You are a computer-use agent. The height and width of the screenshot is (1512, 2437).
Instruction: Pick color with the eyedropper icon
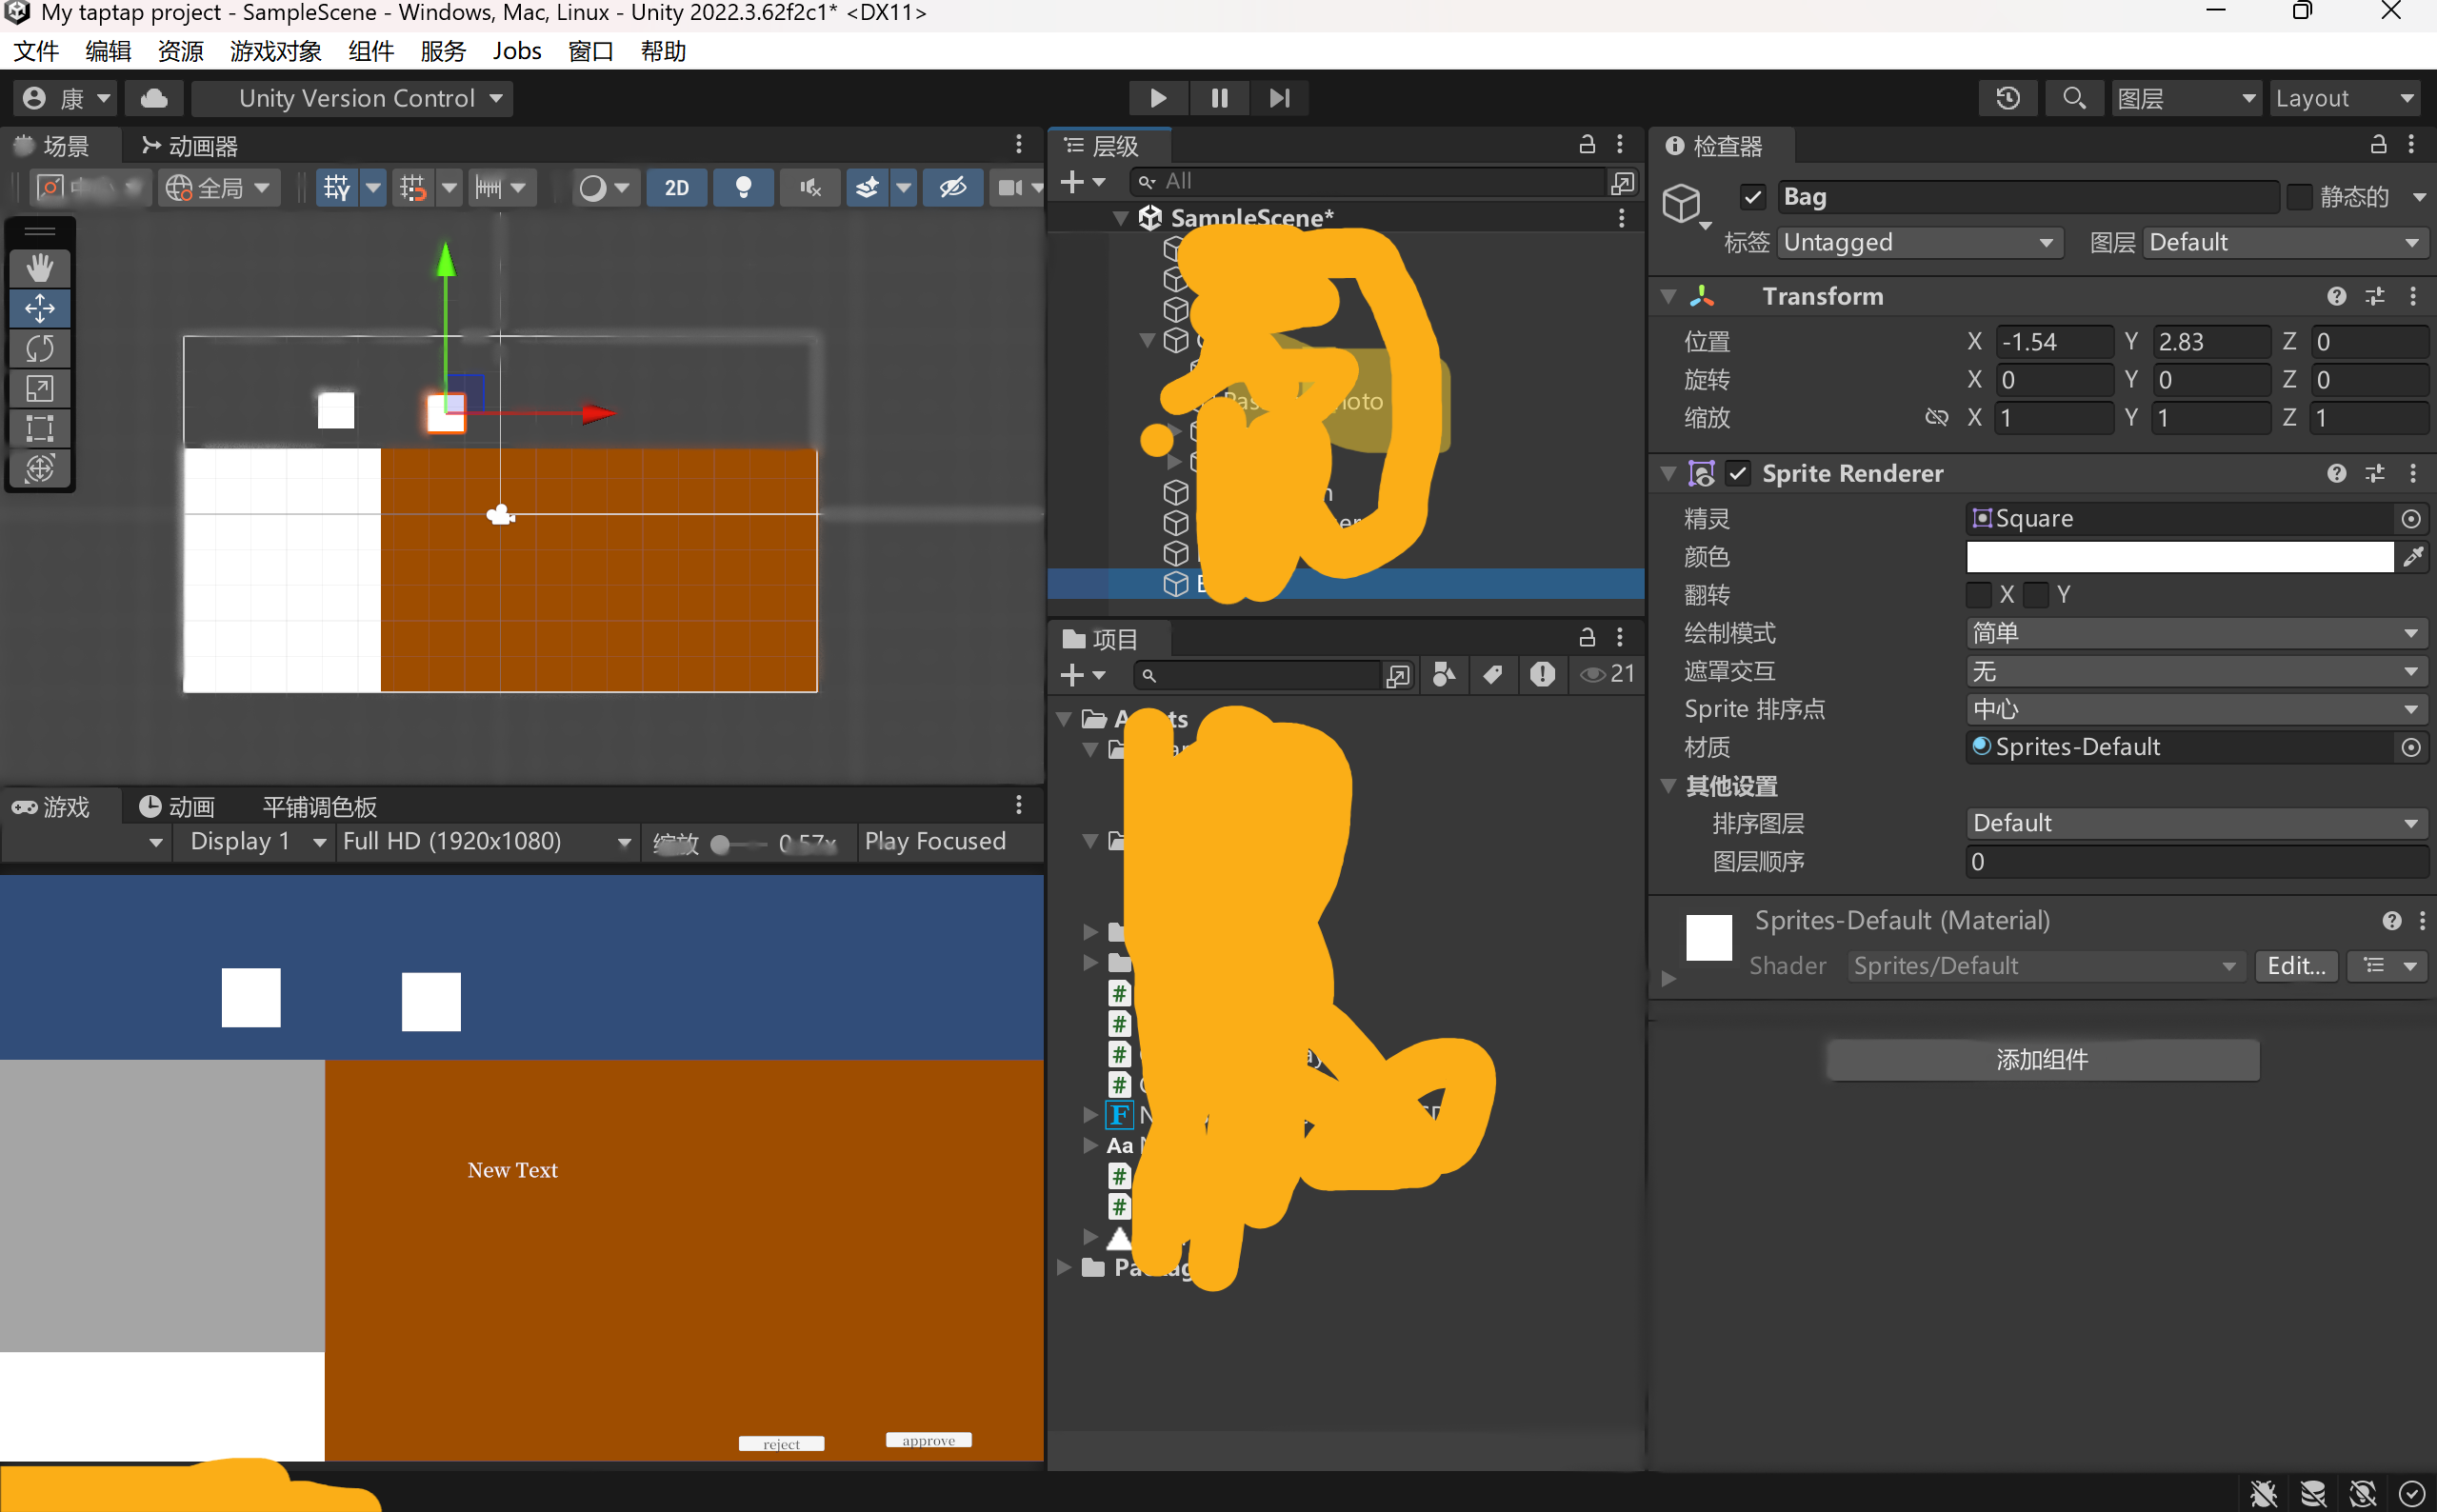(x=2413, y=557)
